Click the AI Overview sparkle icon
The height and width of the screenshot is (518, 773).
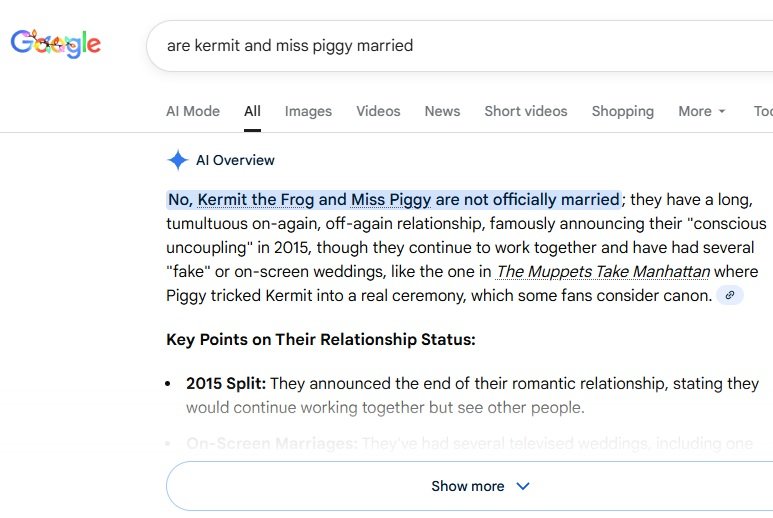178,160
